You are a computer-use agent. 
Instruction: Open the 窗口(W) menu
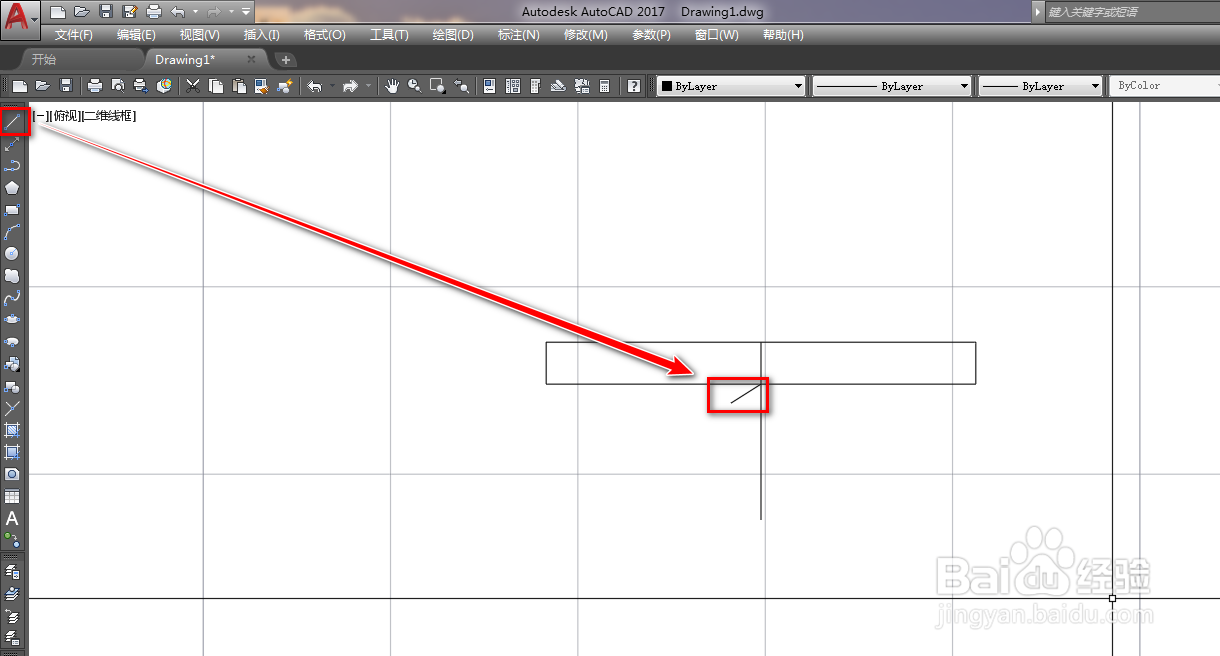coord(716,35)
